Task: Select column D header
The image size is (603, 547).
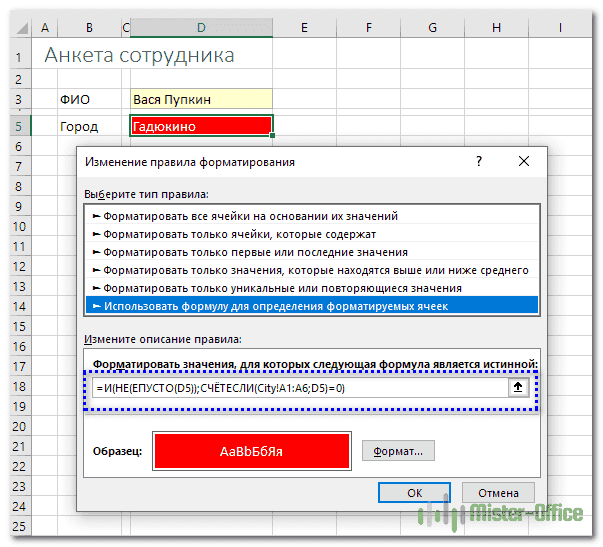Action: pyautogui.click(x=201, y=28)
